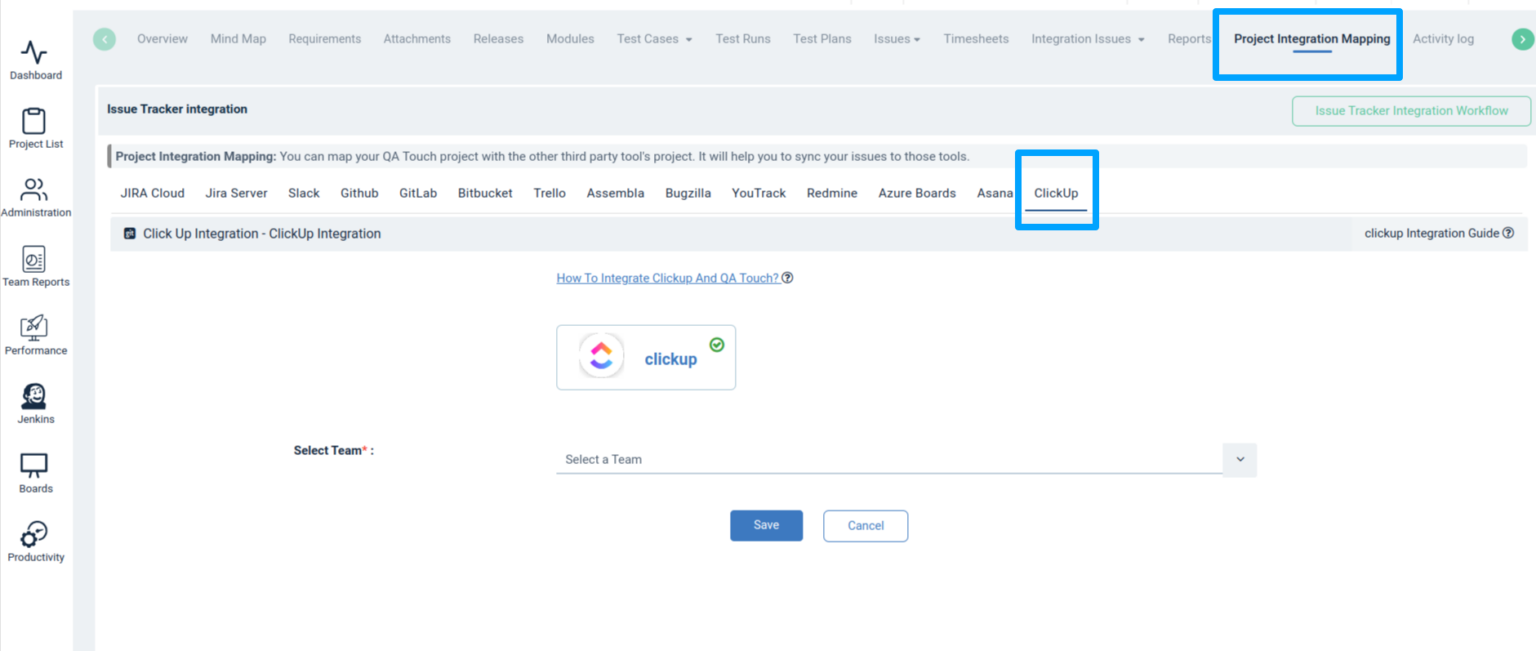Switch to the Trello integration tab
This screenshot has width=1536, height=651.
(x=549, y=193)
